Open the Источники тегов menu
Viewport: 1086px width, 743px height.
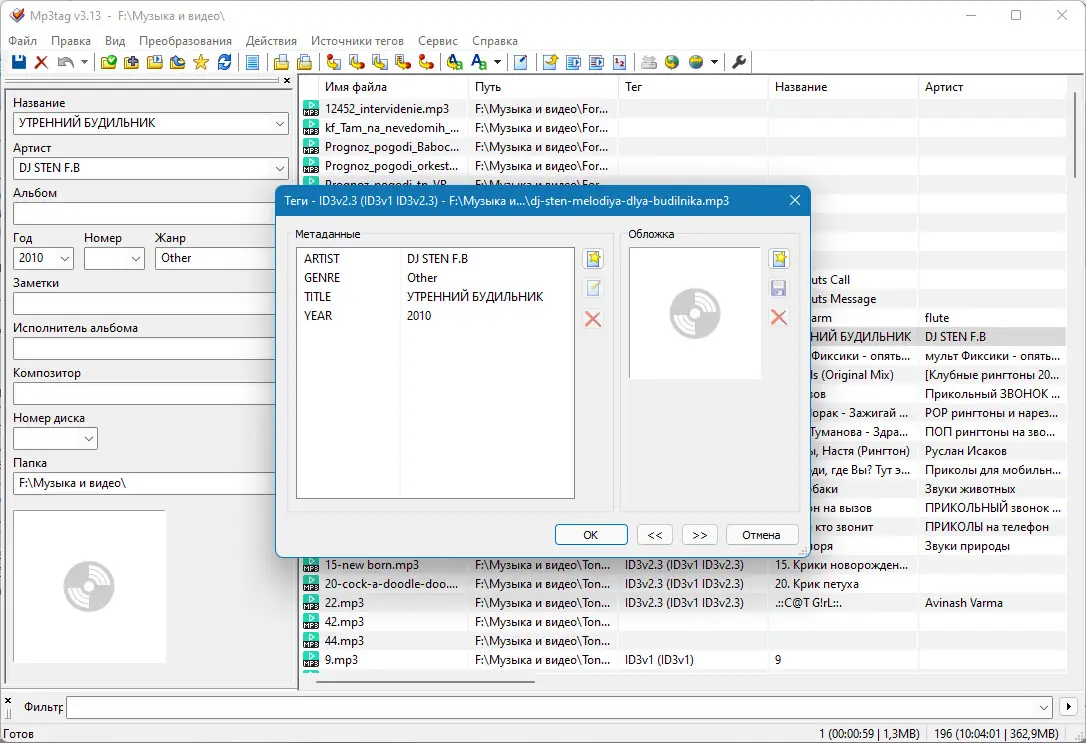[357, 41]
